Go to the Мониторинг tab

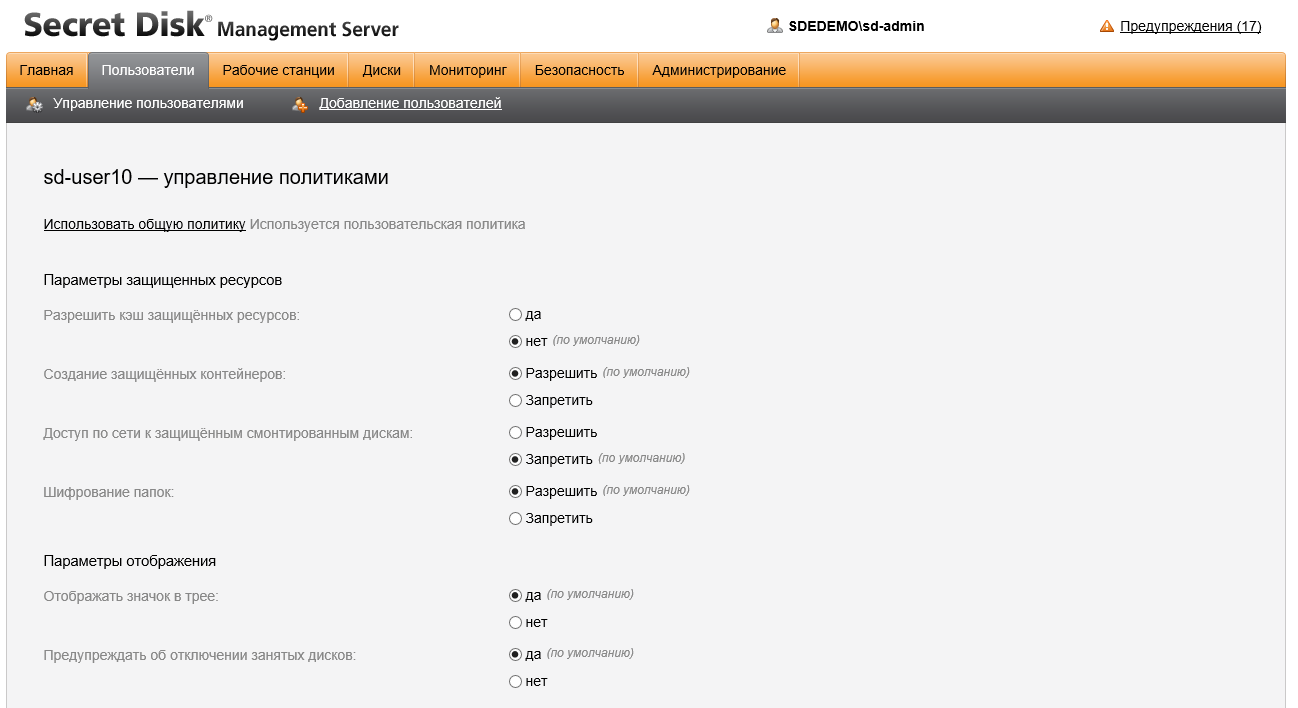tap(468, 70)
